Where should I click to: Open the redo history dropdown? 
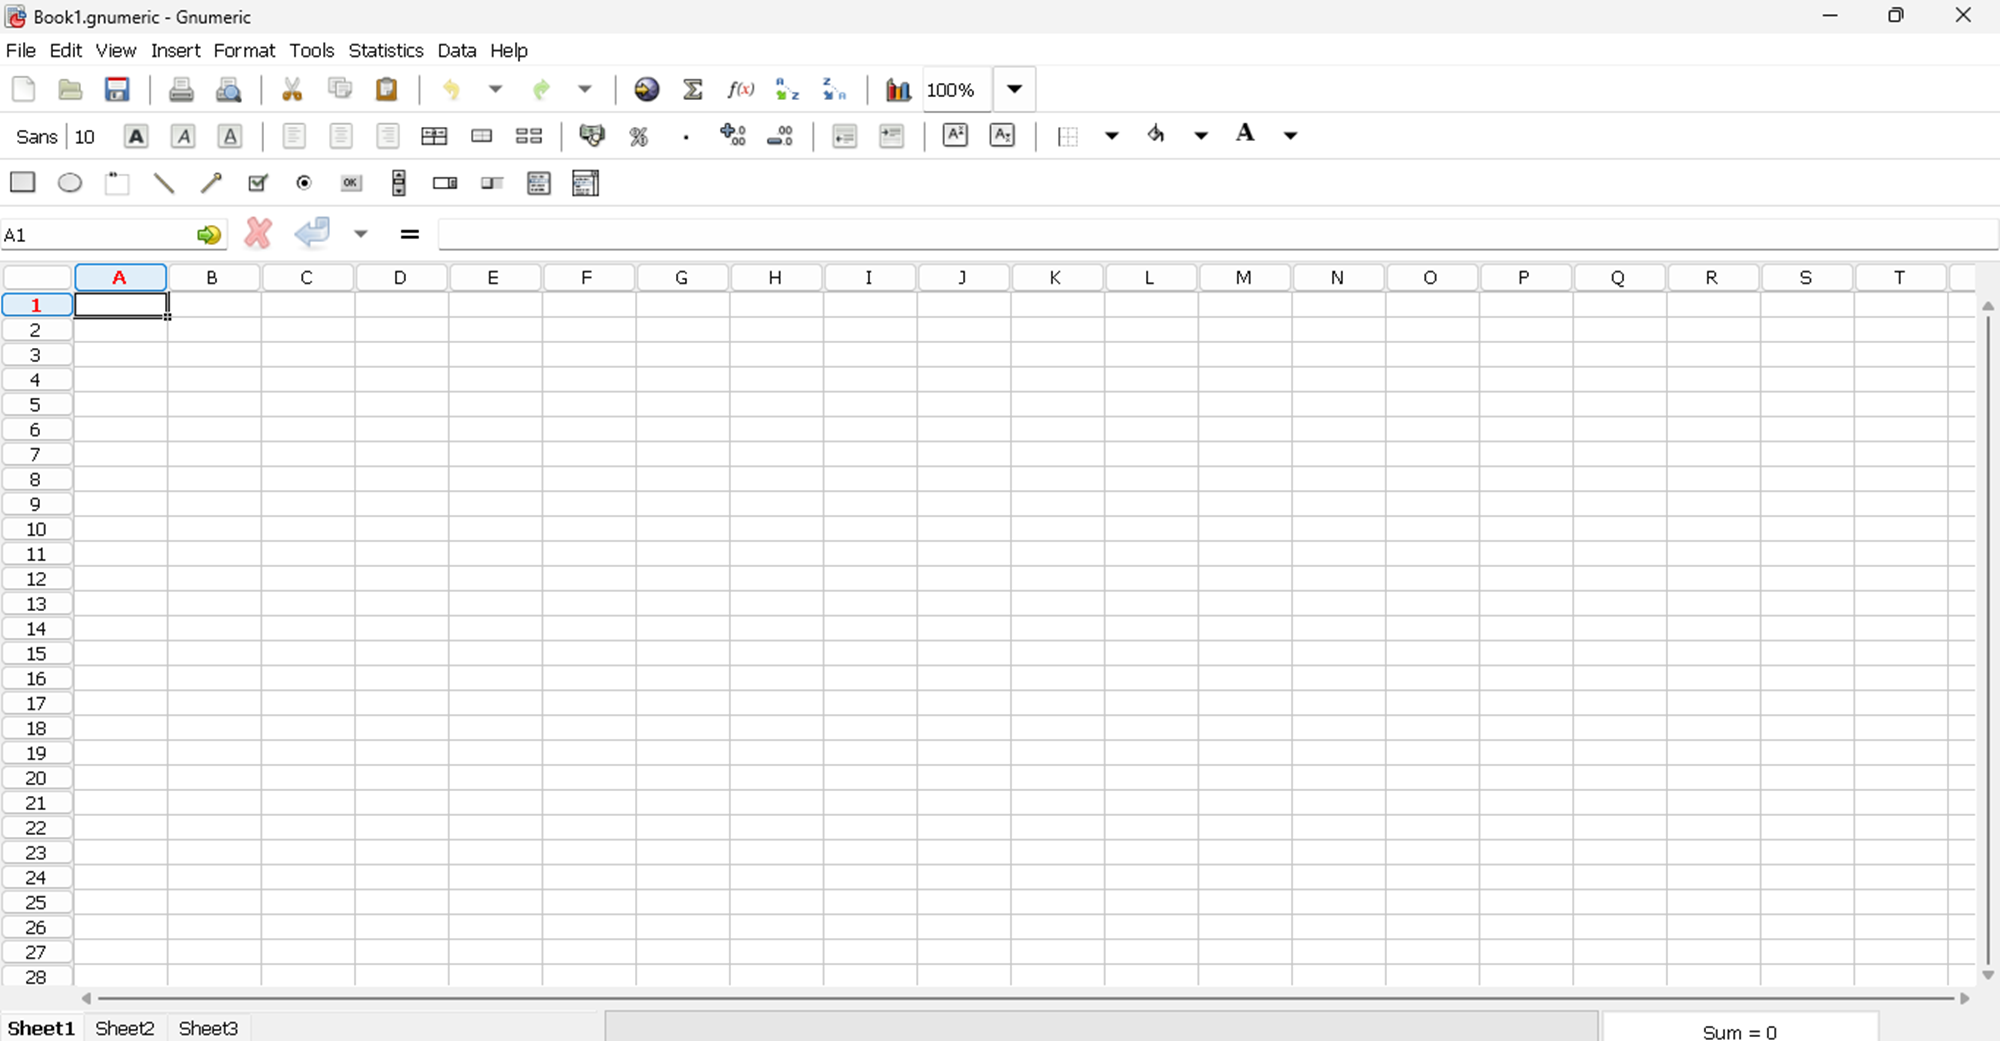tap(585, 89)
